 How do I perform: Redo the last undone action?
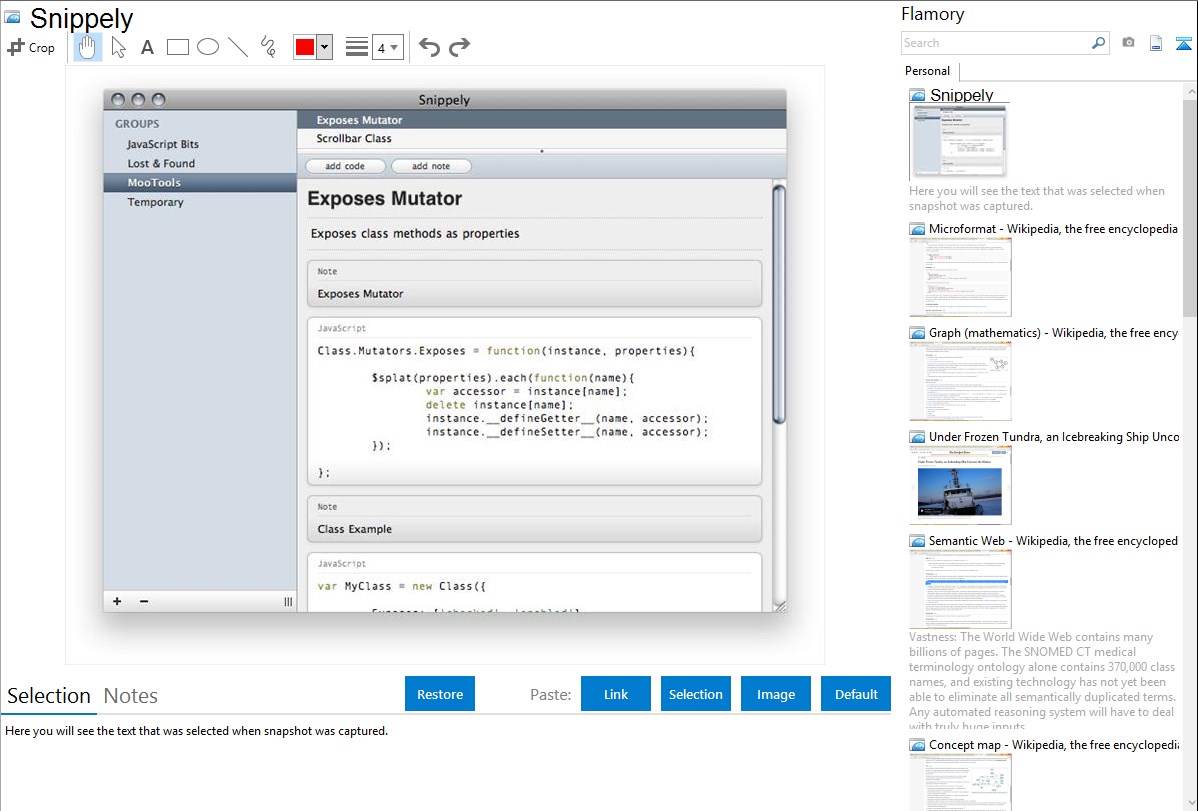tap(459, 47)
